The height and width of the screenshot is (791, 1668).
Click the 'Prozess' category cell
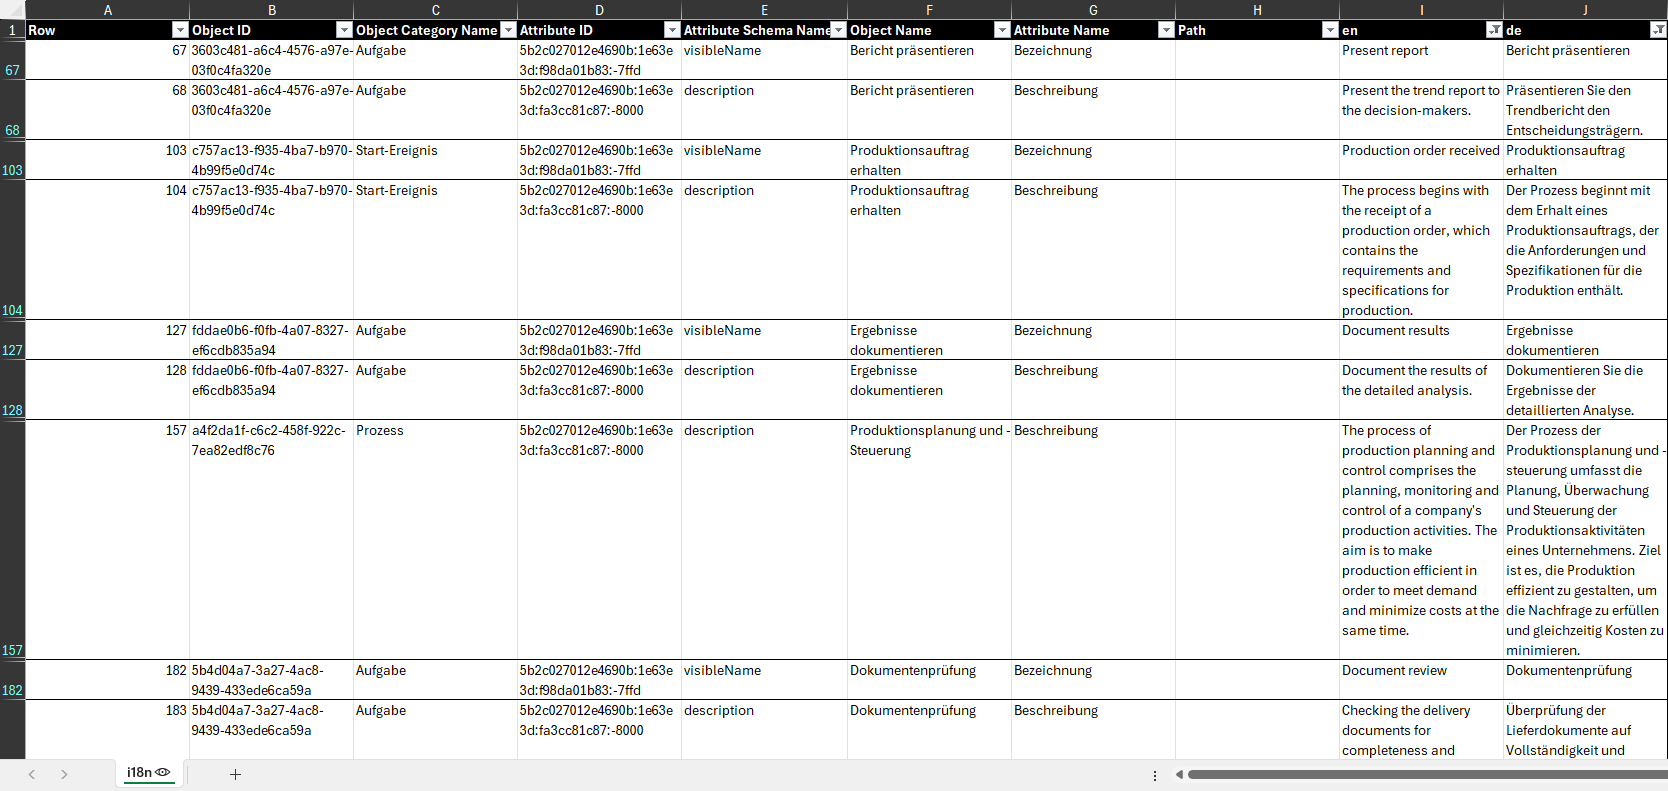[x=436, y=540]
